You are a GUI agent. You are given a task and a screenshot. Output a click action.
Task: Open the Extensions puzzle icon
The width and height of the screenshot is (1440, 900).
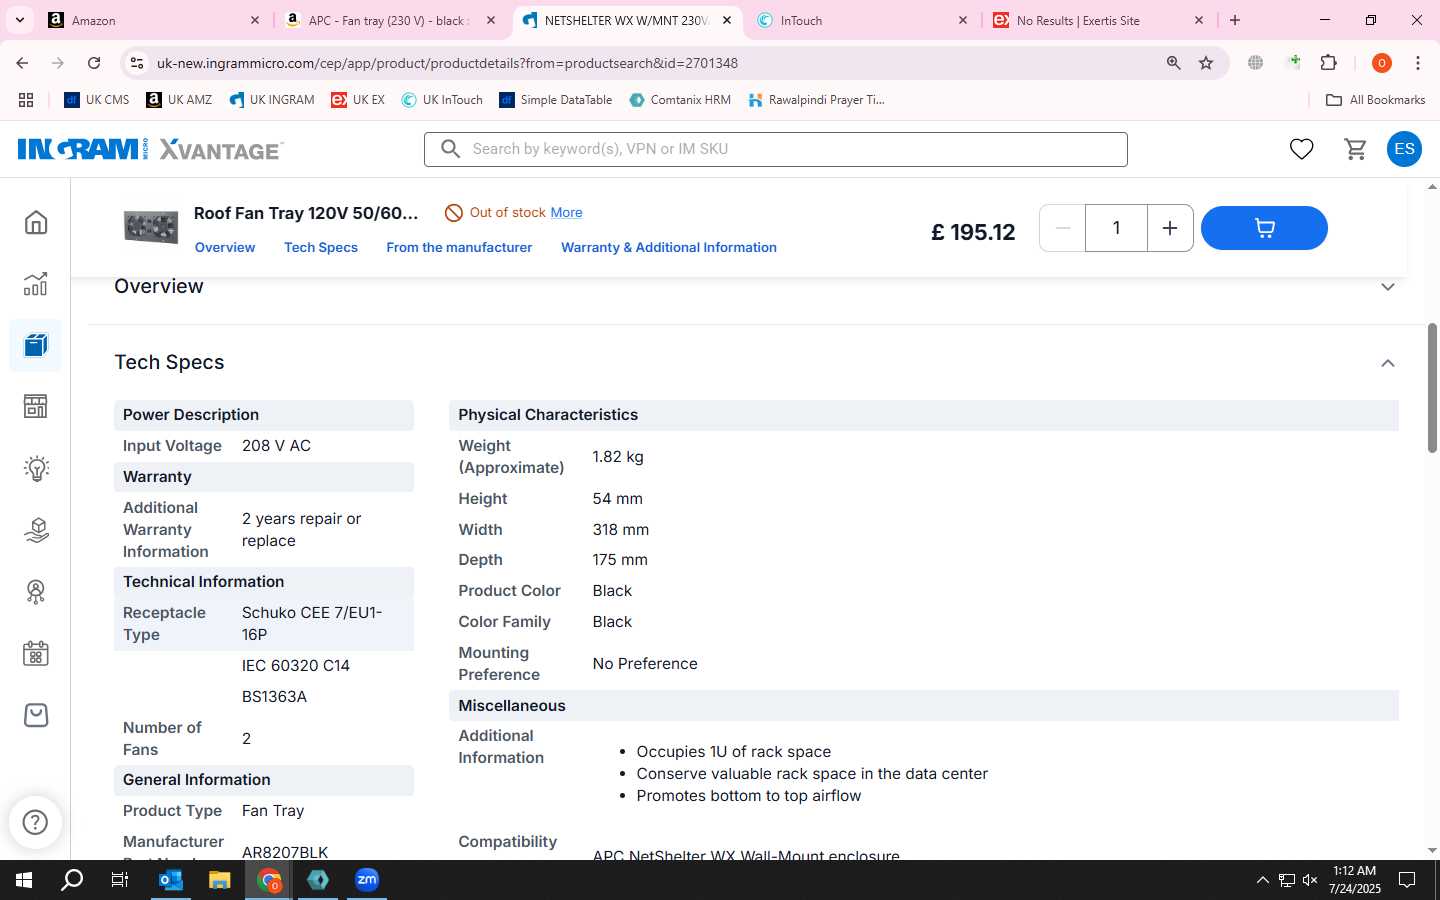click(1329, 63)
